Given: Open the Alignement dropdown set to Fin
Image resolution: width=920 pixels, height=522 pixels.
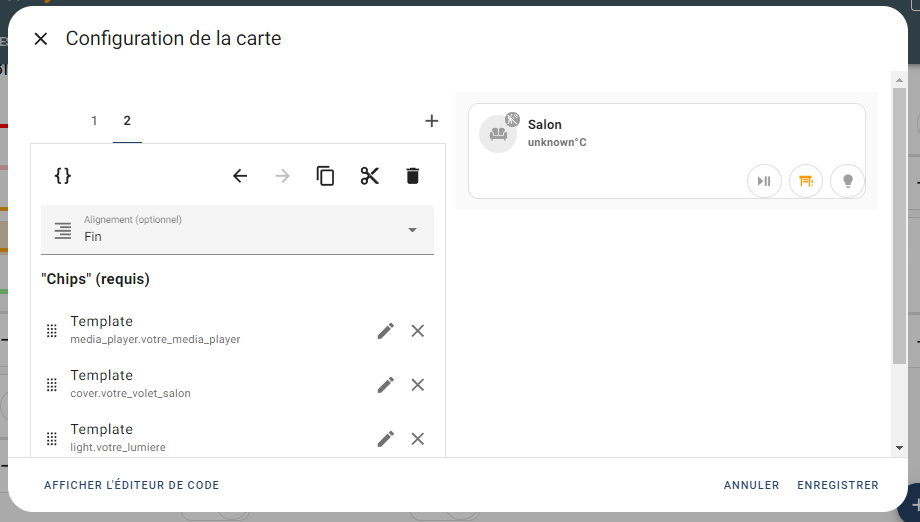Looking at the screenshot, I should click(x=238, y=230).
